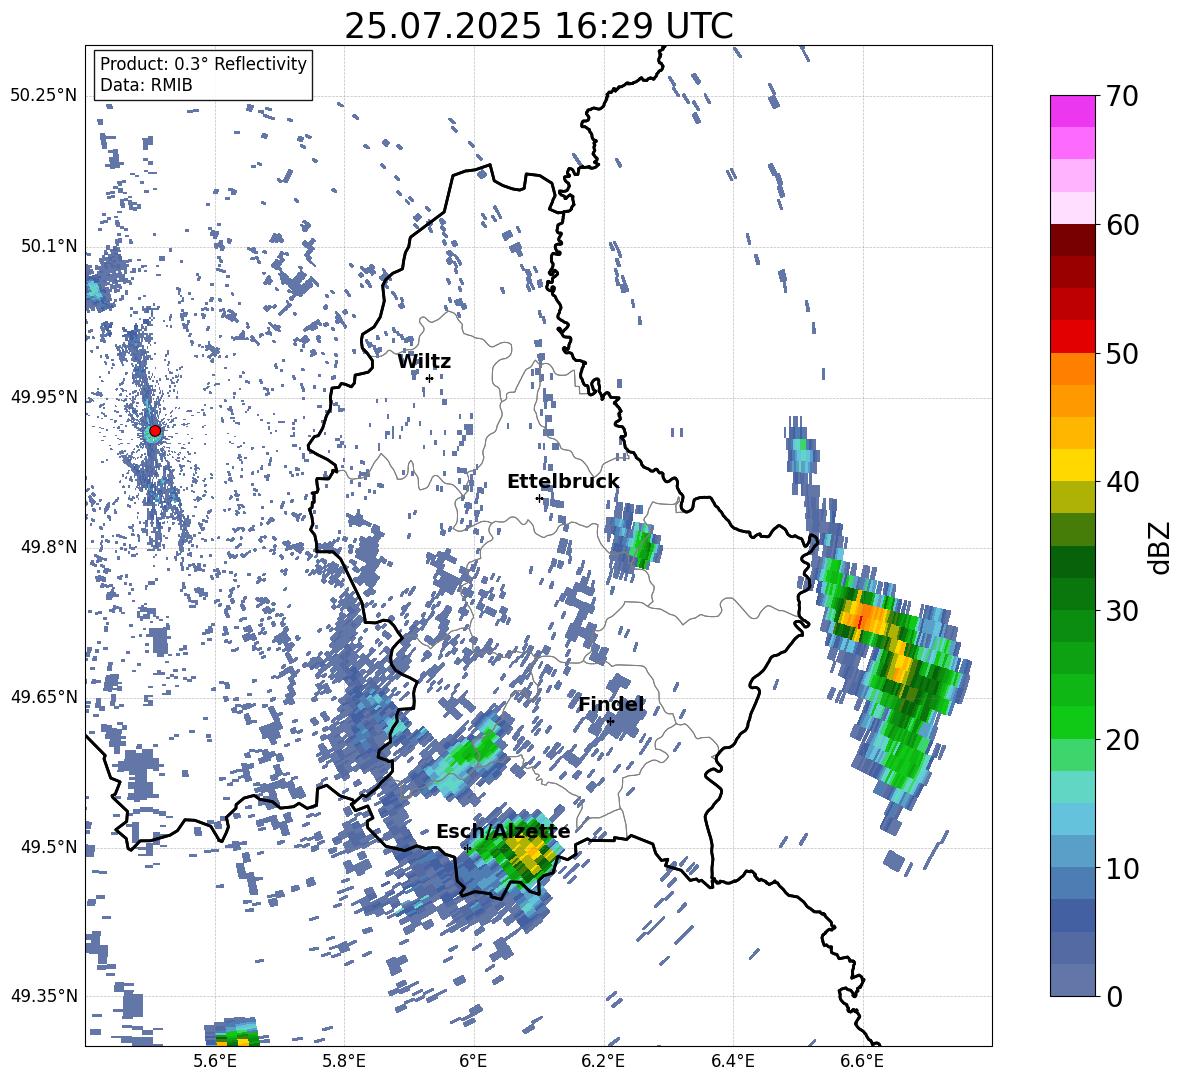This screenshot has height=1081, width=1184.
Task: Click the 60 tick on the colorbar
Action: coord(1123,224)
